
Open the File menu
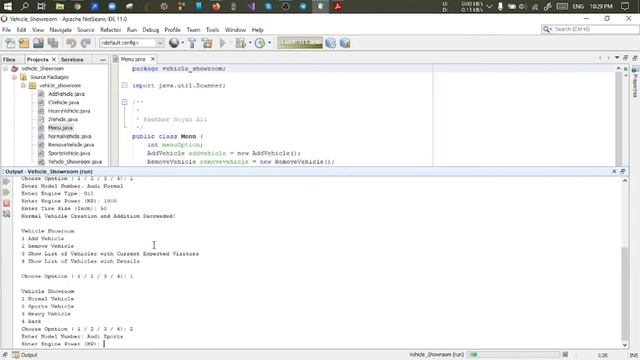[x=7, y=30]
